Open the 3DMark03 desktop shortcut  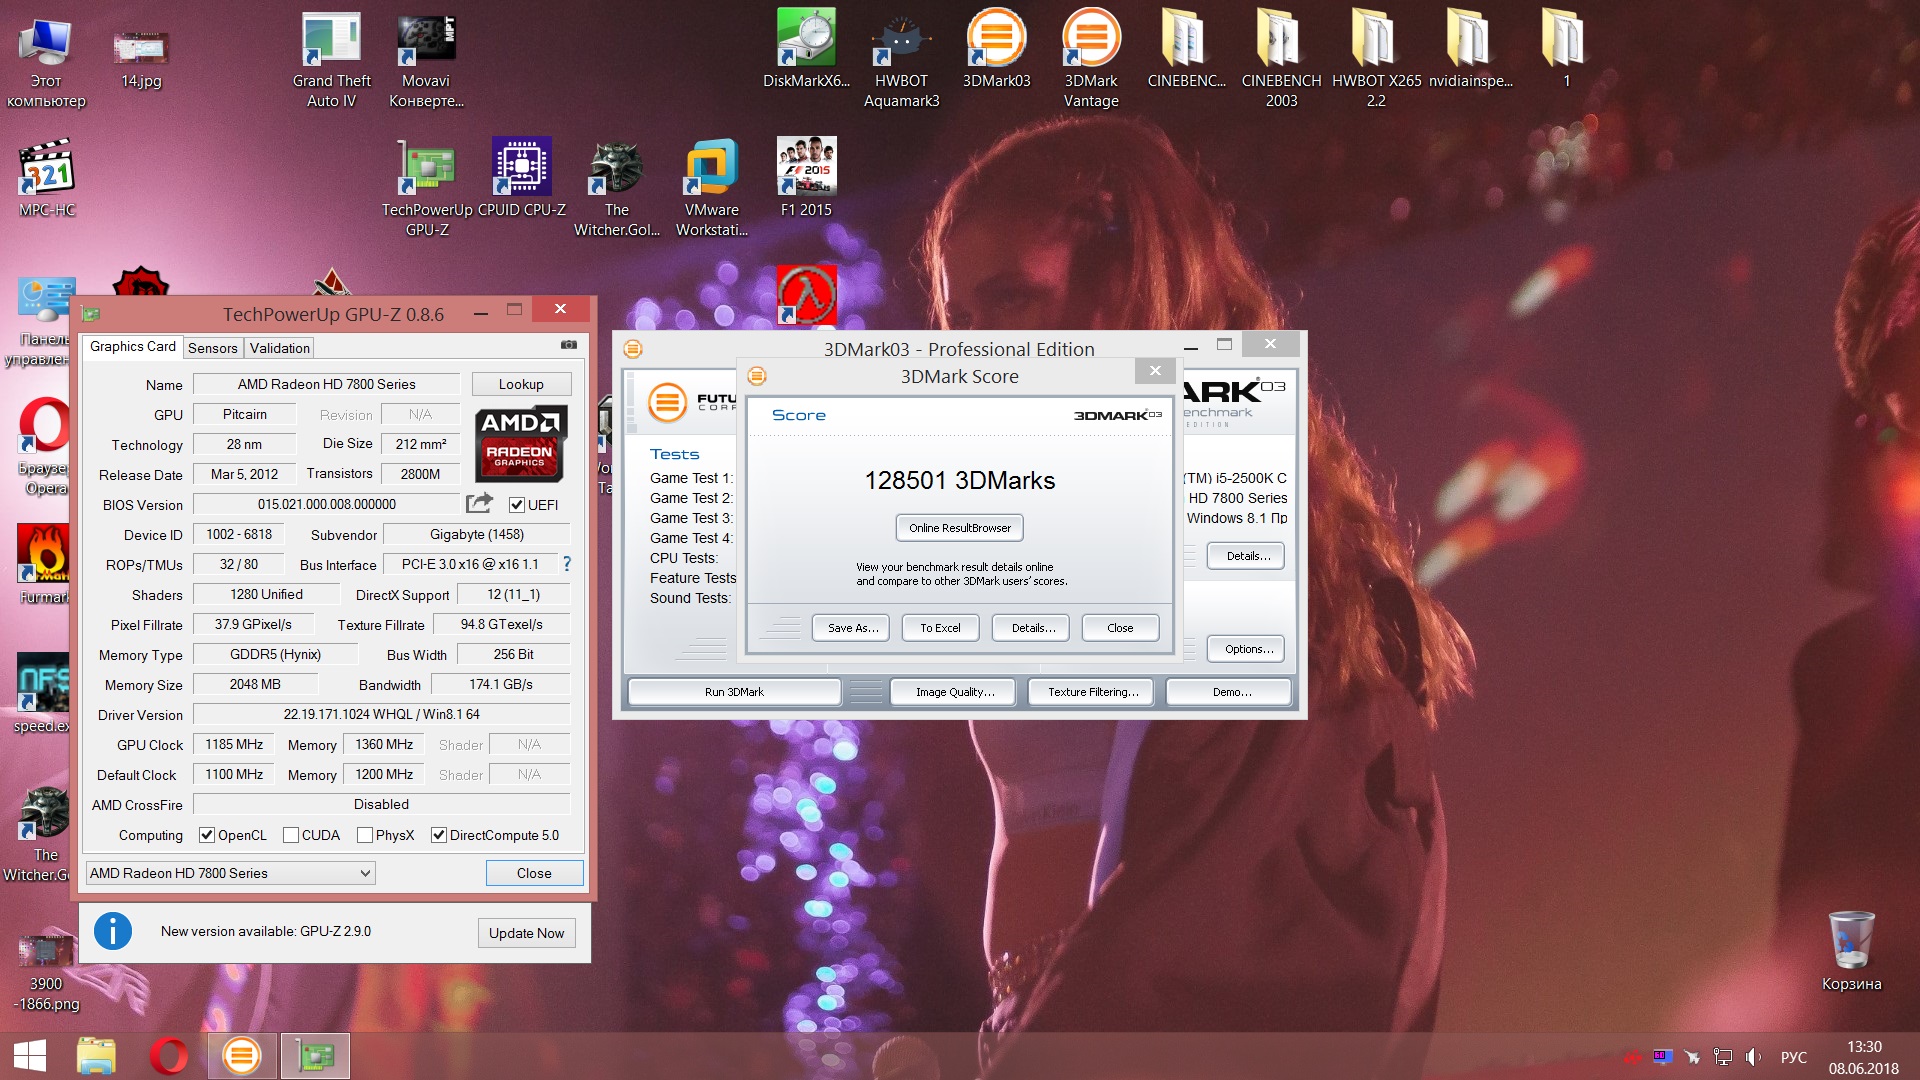pyautogui.click(x=996, y=50)
